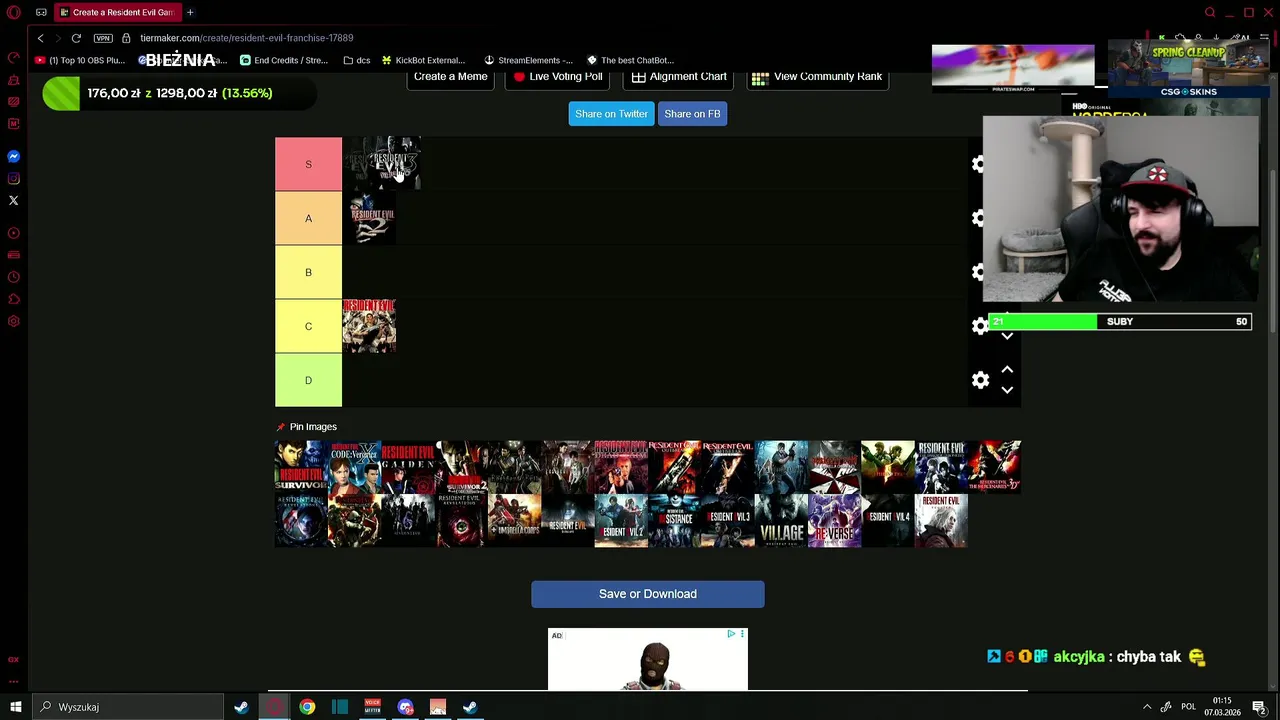Click Save or Download button

pos(648,594)
